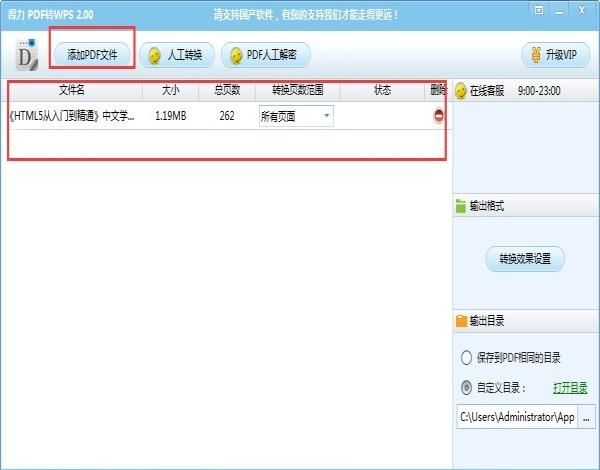Click the 人工转换 button

click(176, 55)
